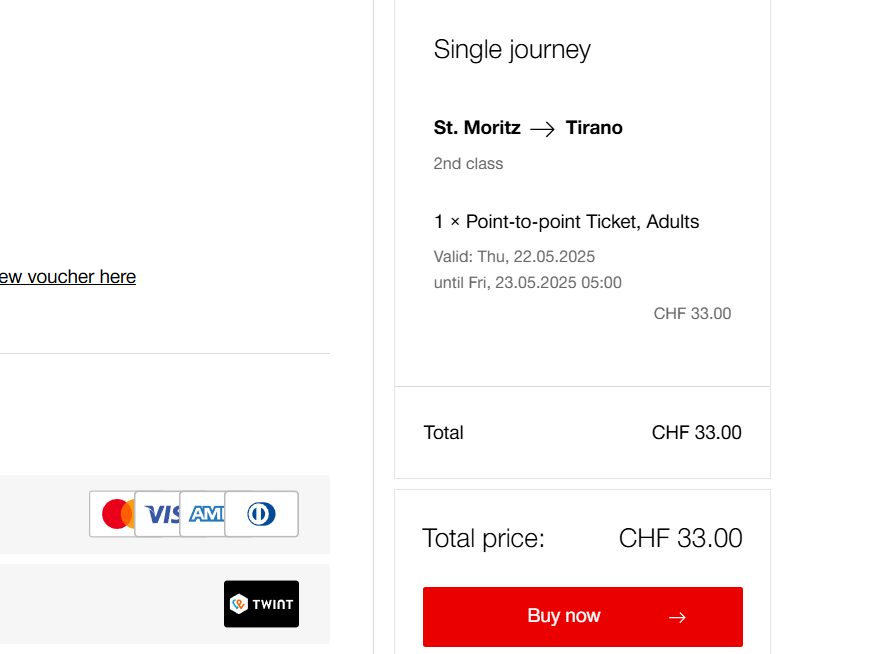This screenshot has width=870, height=654.
Task: Click the until Fri, 23.05.2025 05:00 text
Action: 527,282
